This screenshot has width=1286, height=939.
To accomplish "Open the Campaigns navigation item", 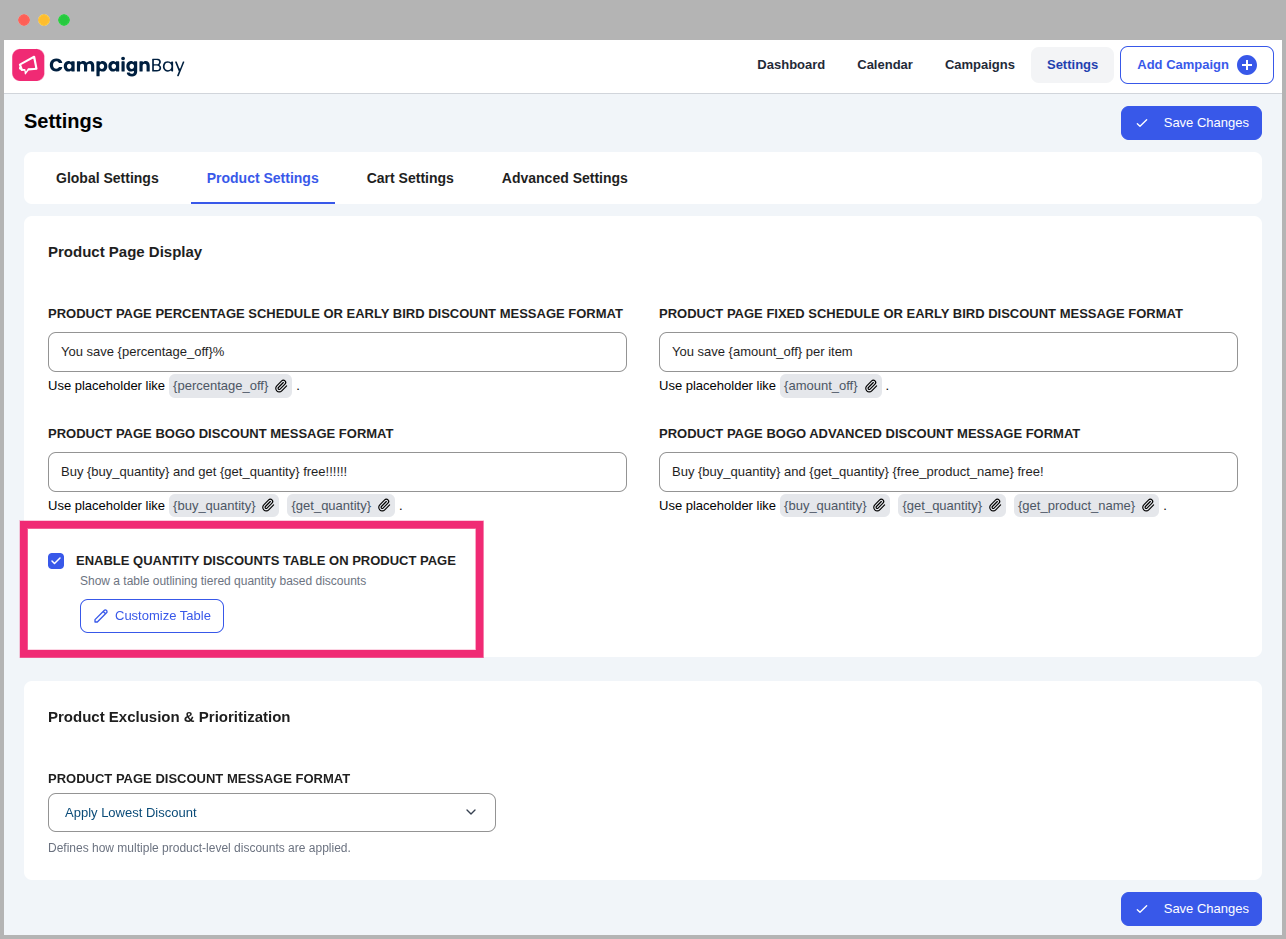I will (x=979, y=64).
